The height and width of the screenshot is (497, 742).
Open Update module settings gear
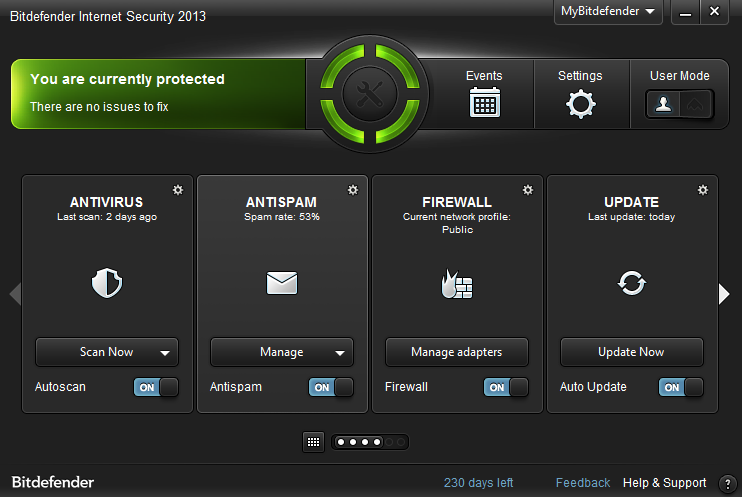pos(703,190)
